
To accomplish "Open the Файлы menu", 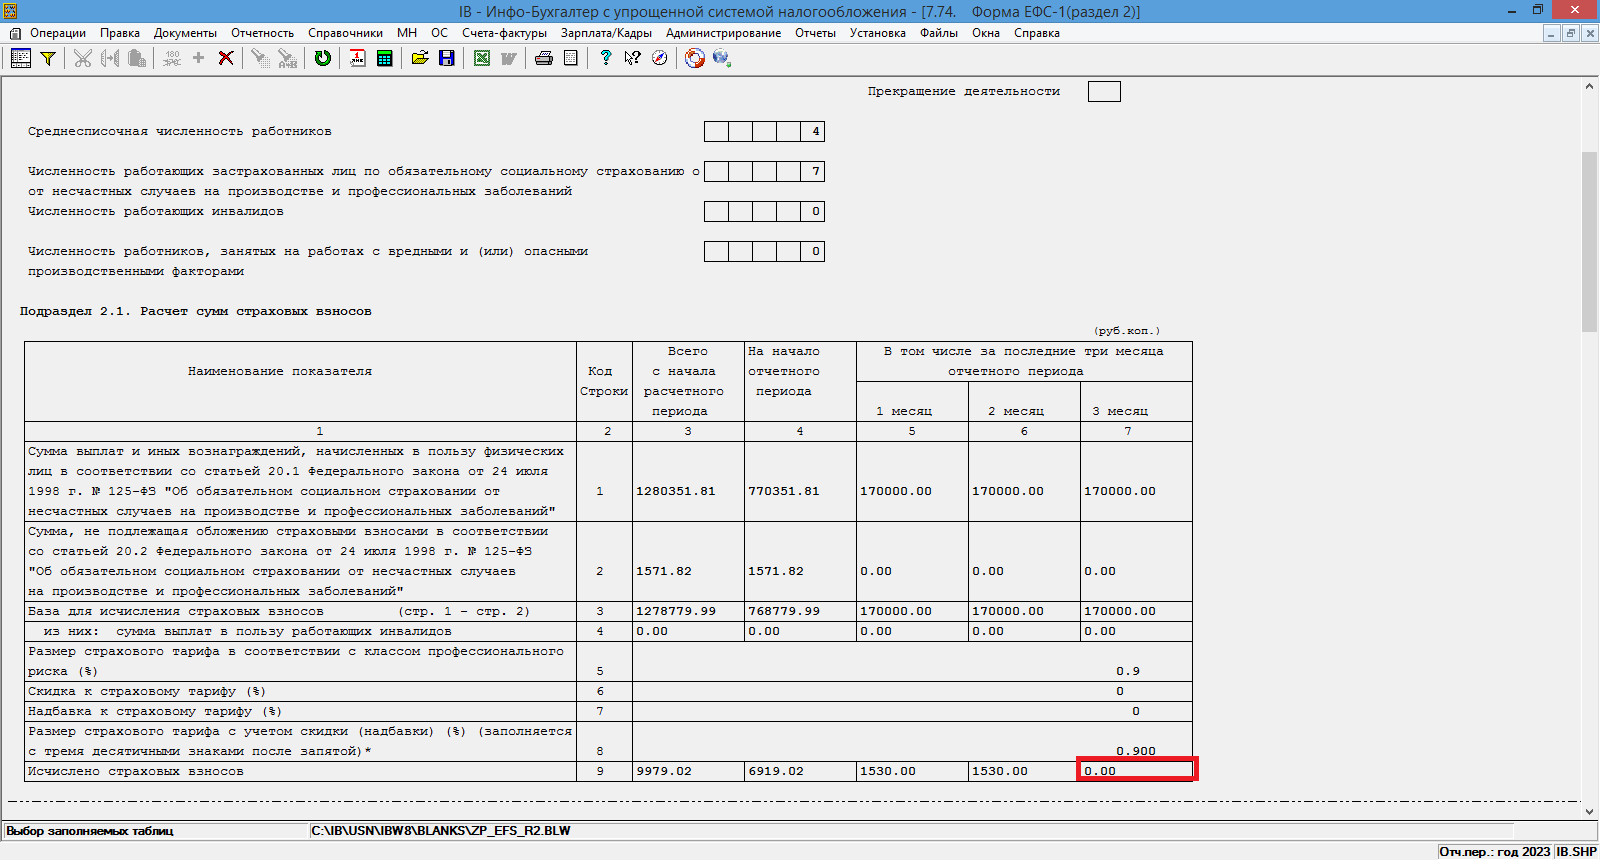I will pyautogui.click(x=939, y=33).
